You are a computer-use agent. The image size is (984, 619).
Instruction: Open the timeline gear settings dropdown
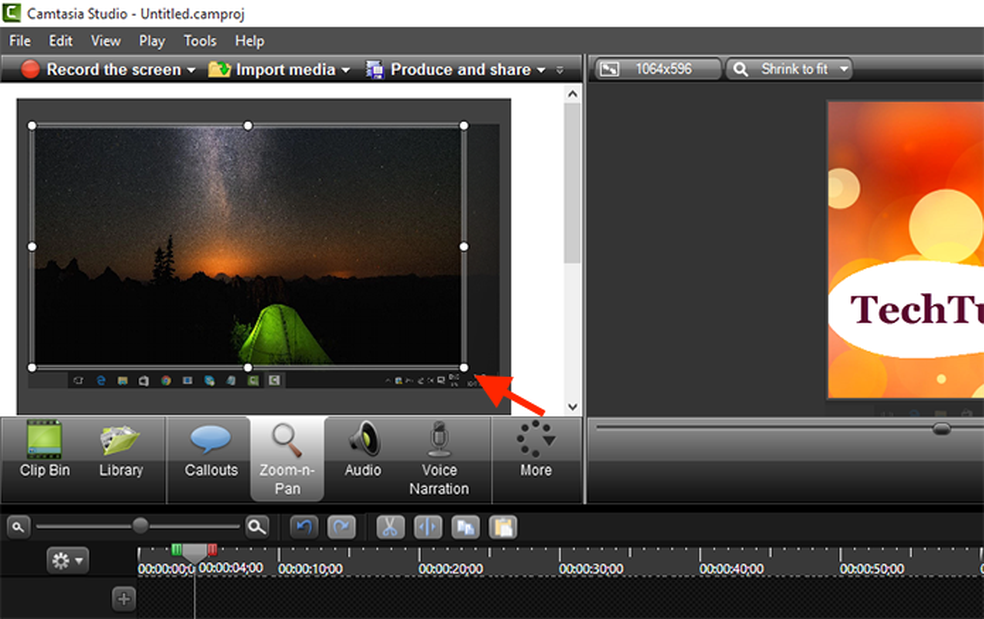[67, 560]
